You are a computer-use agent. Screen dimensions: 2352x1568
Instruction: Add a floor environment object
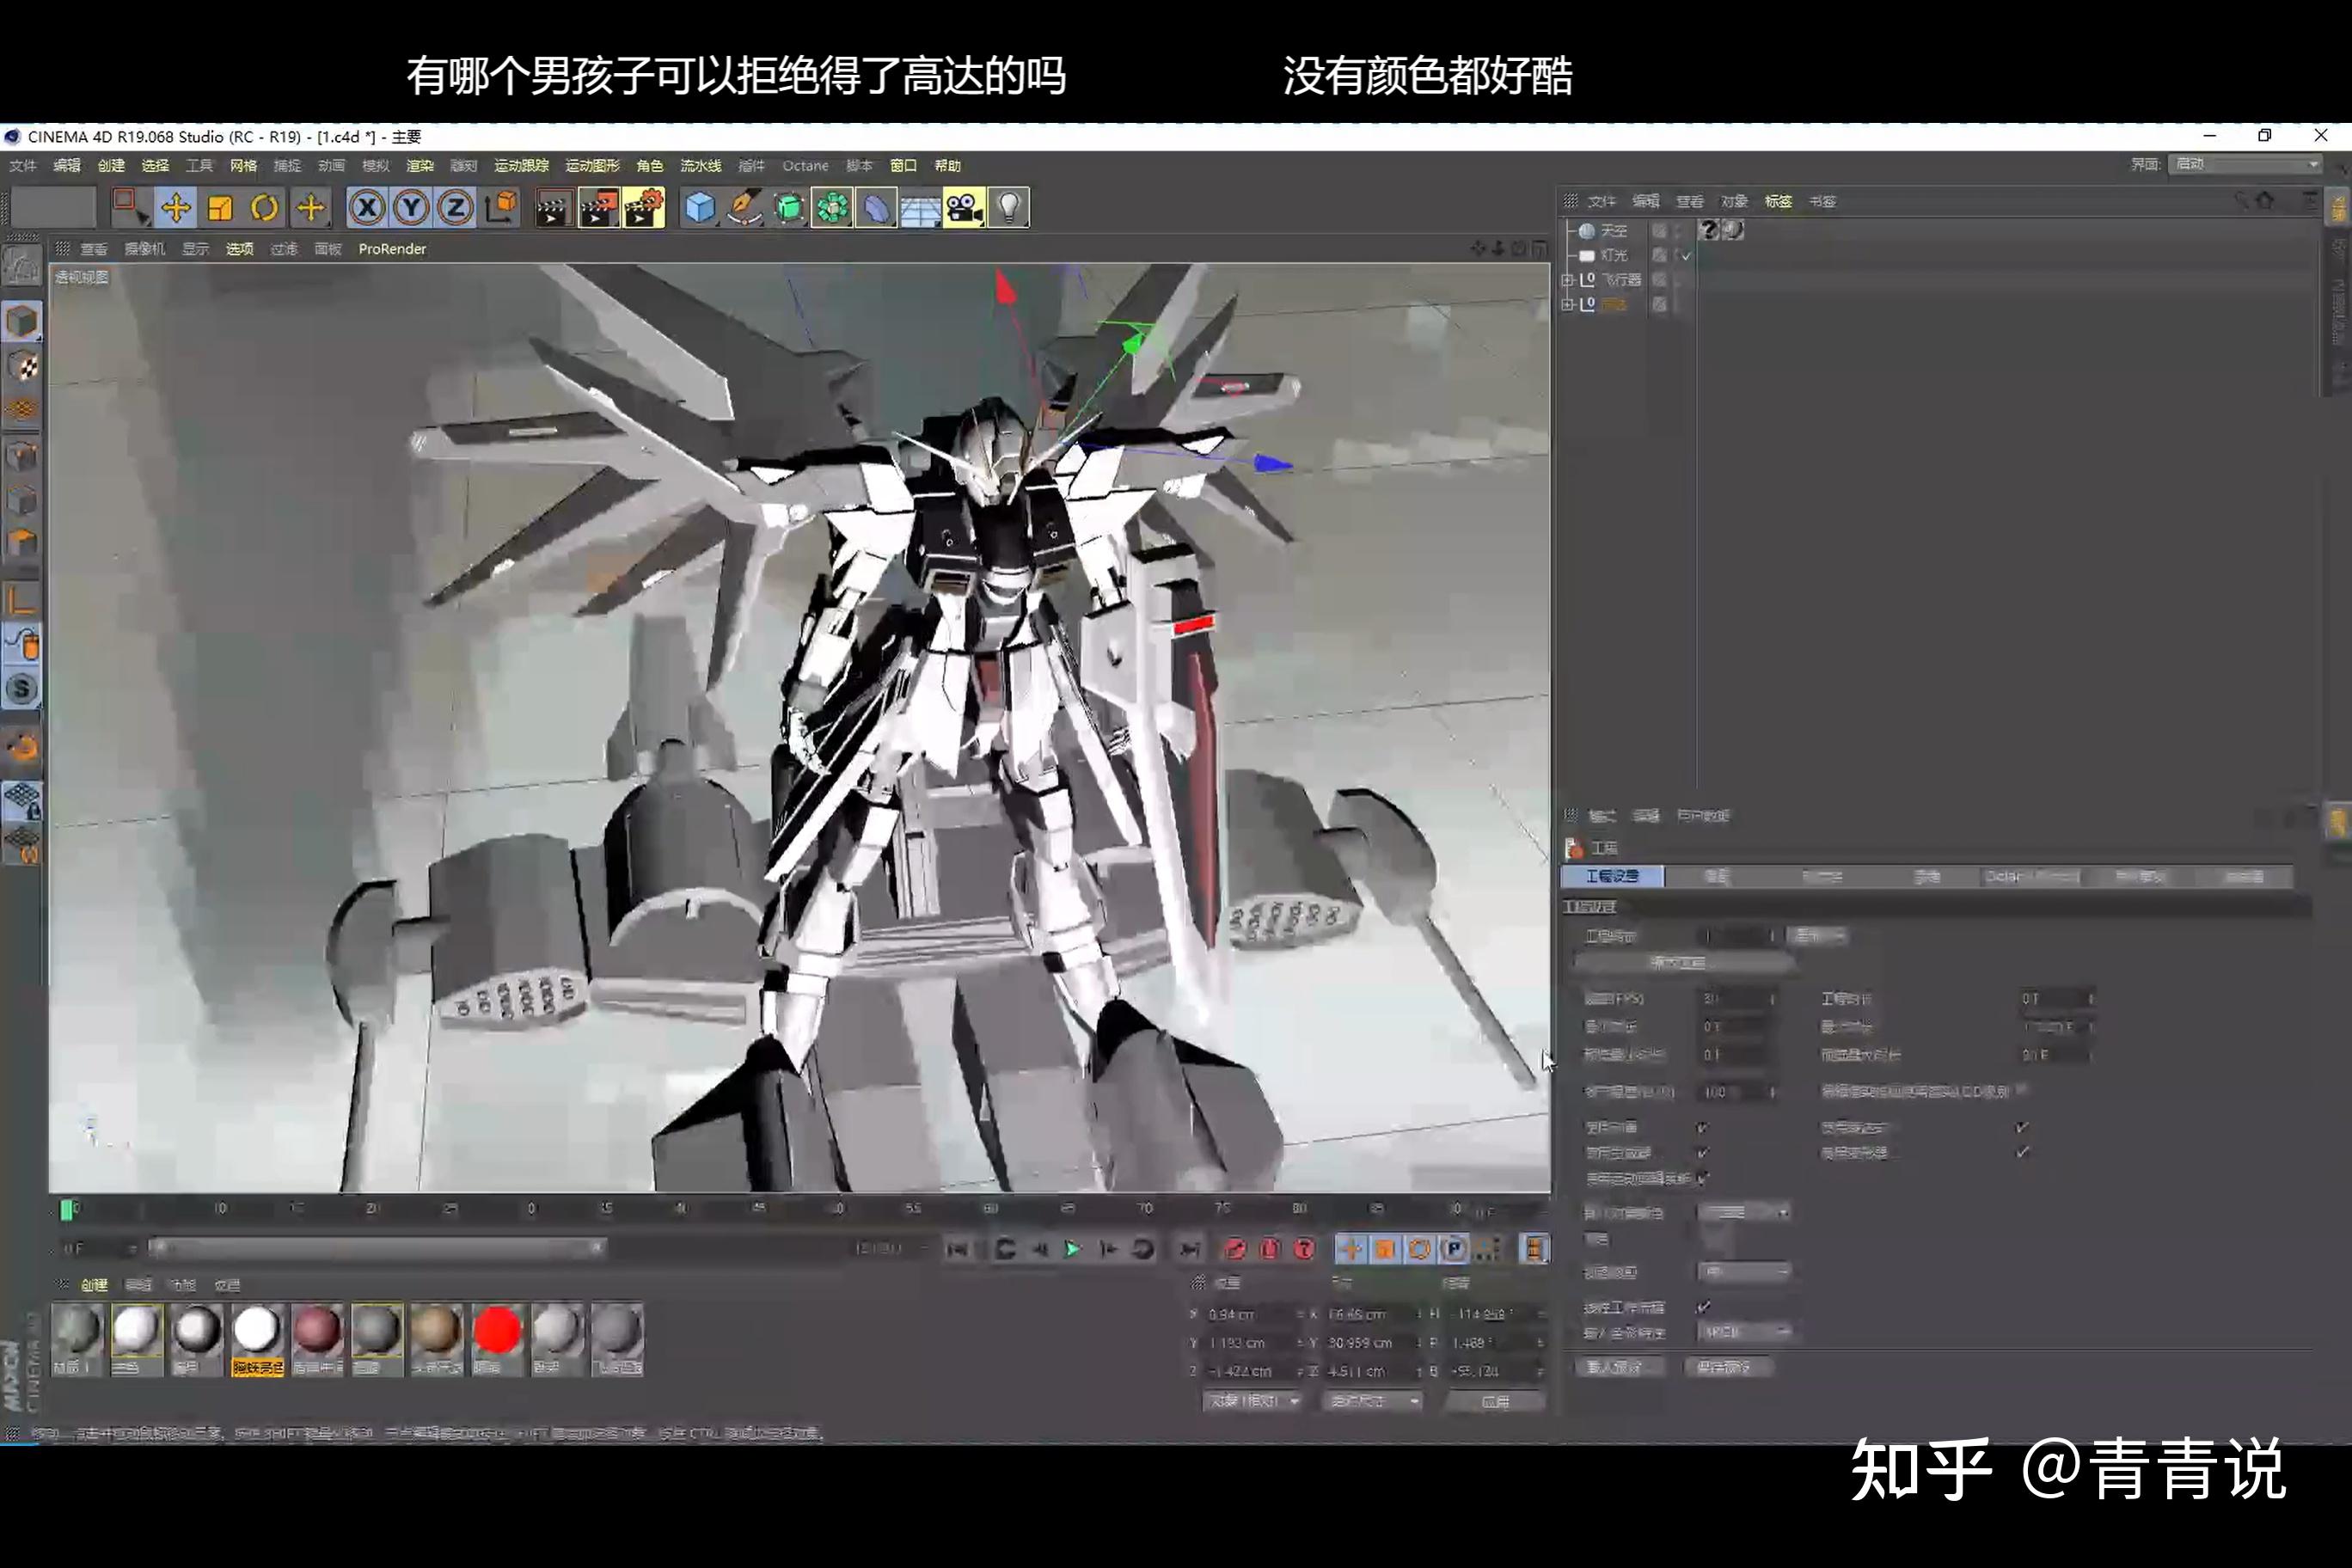(920, 208)
